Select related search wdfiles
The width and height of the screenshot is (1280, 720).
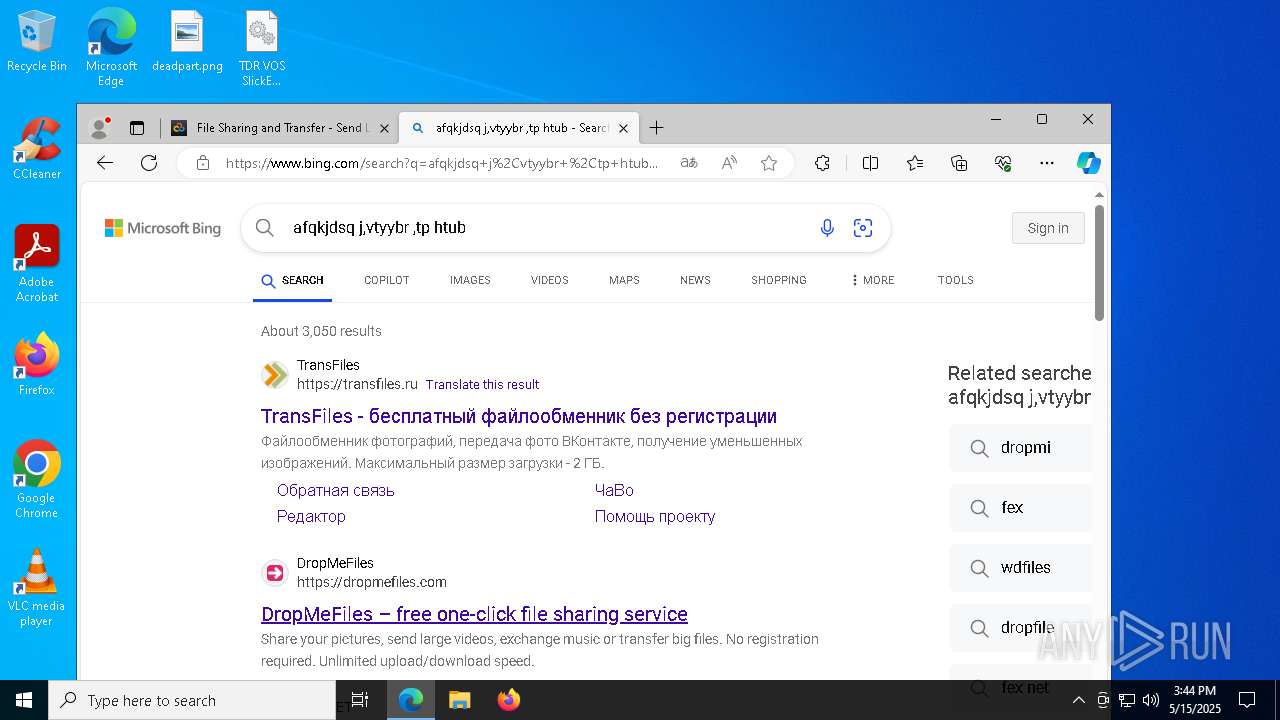point(1020,568)
